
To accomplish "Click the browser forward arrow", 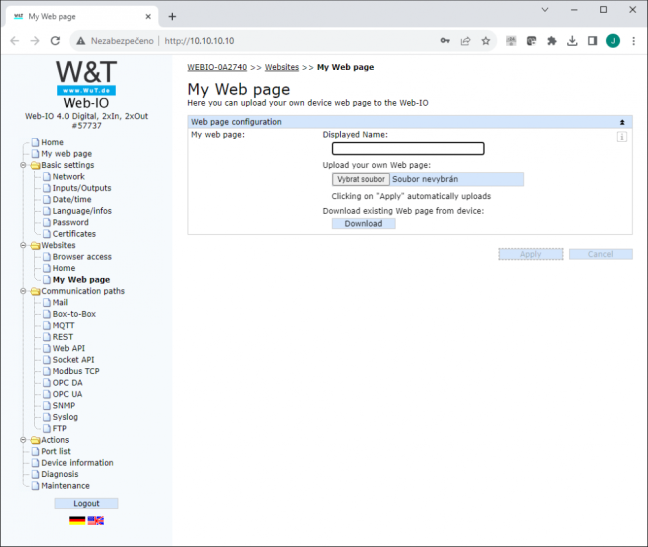I will 35,41.
